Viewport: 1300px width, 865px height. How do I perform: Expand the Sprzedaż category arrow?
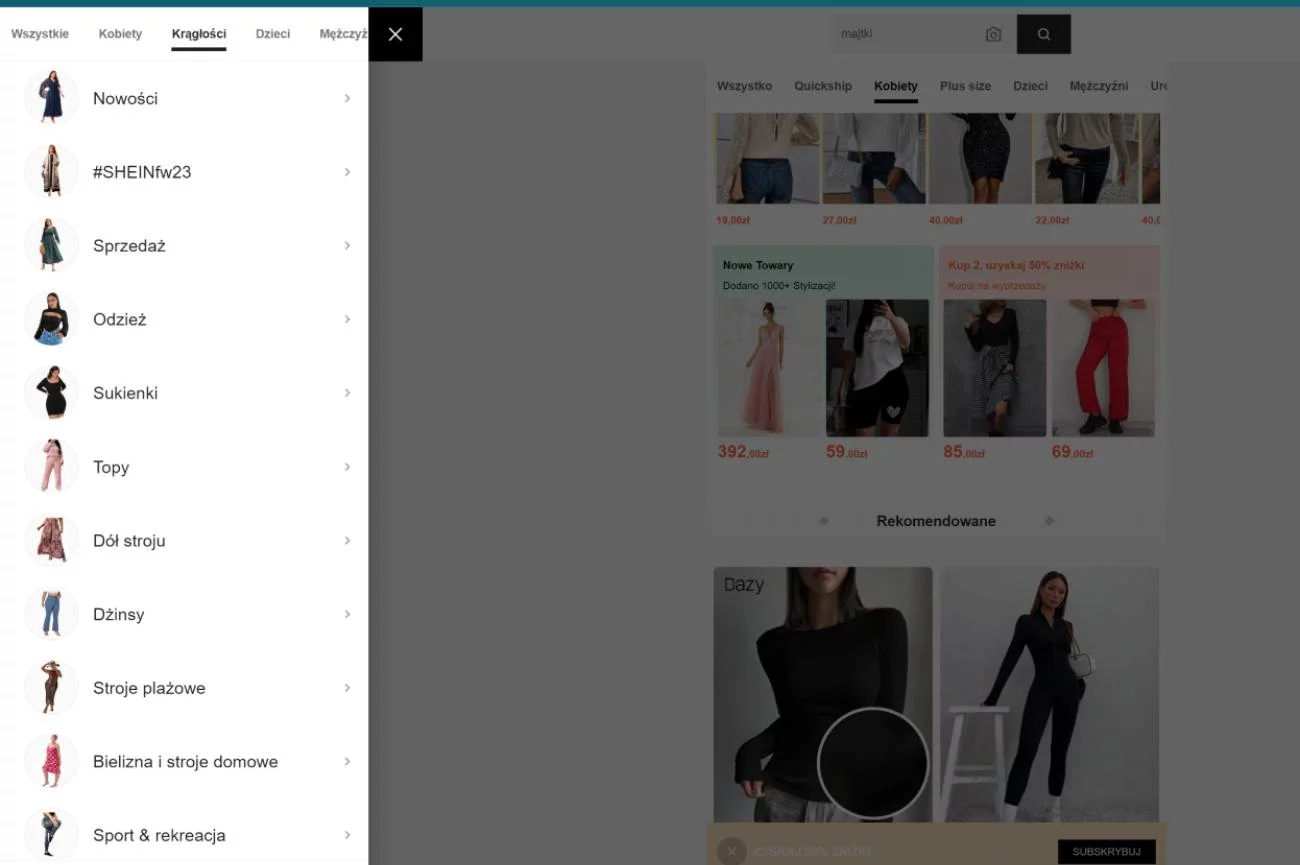click(x=347, y=245)
